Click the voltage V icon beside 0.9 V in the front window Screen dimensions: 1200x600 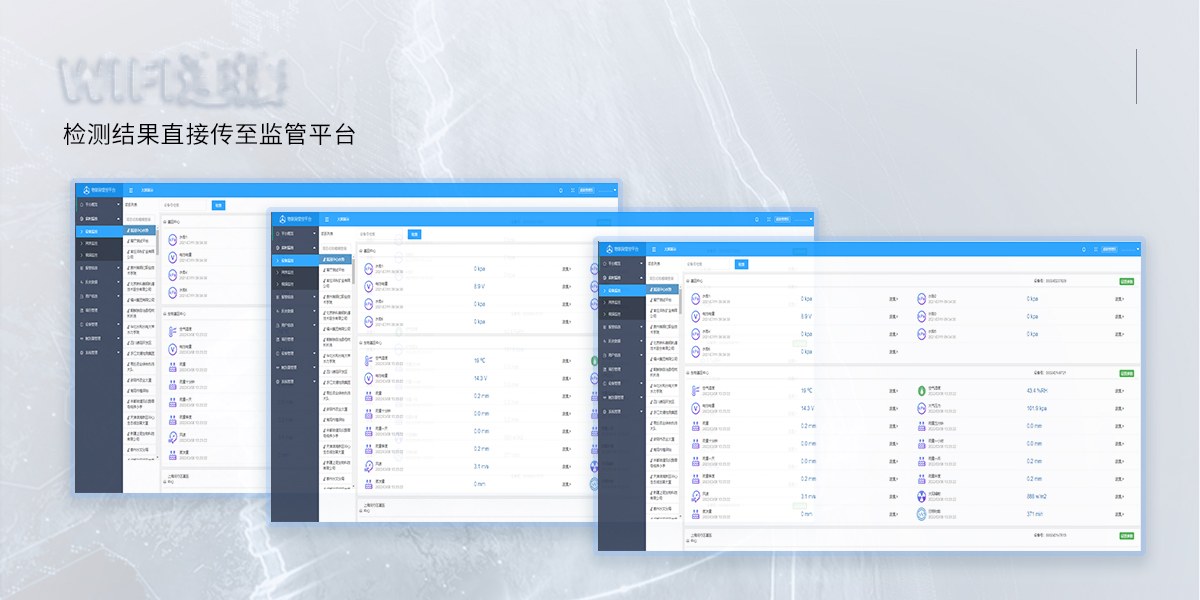click(696, 316)
